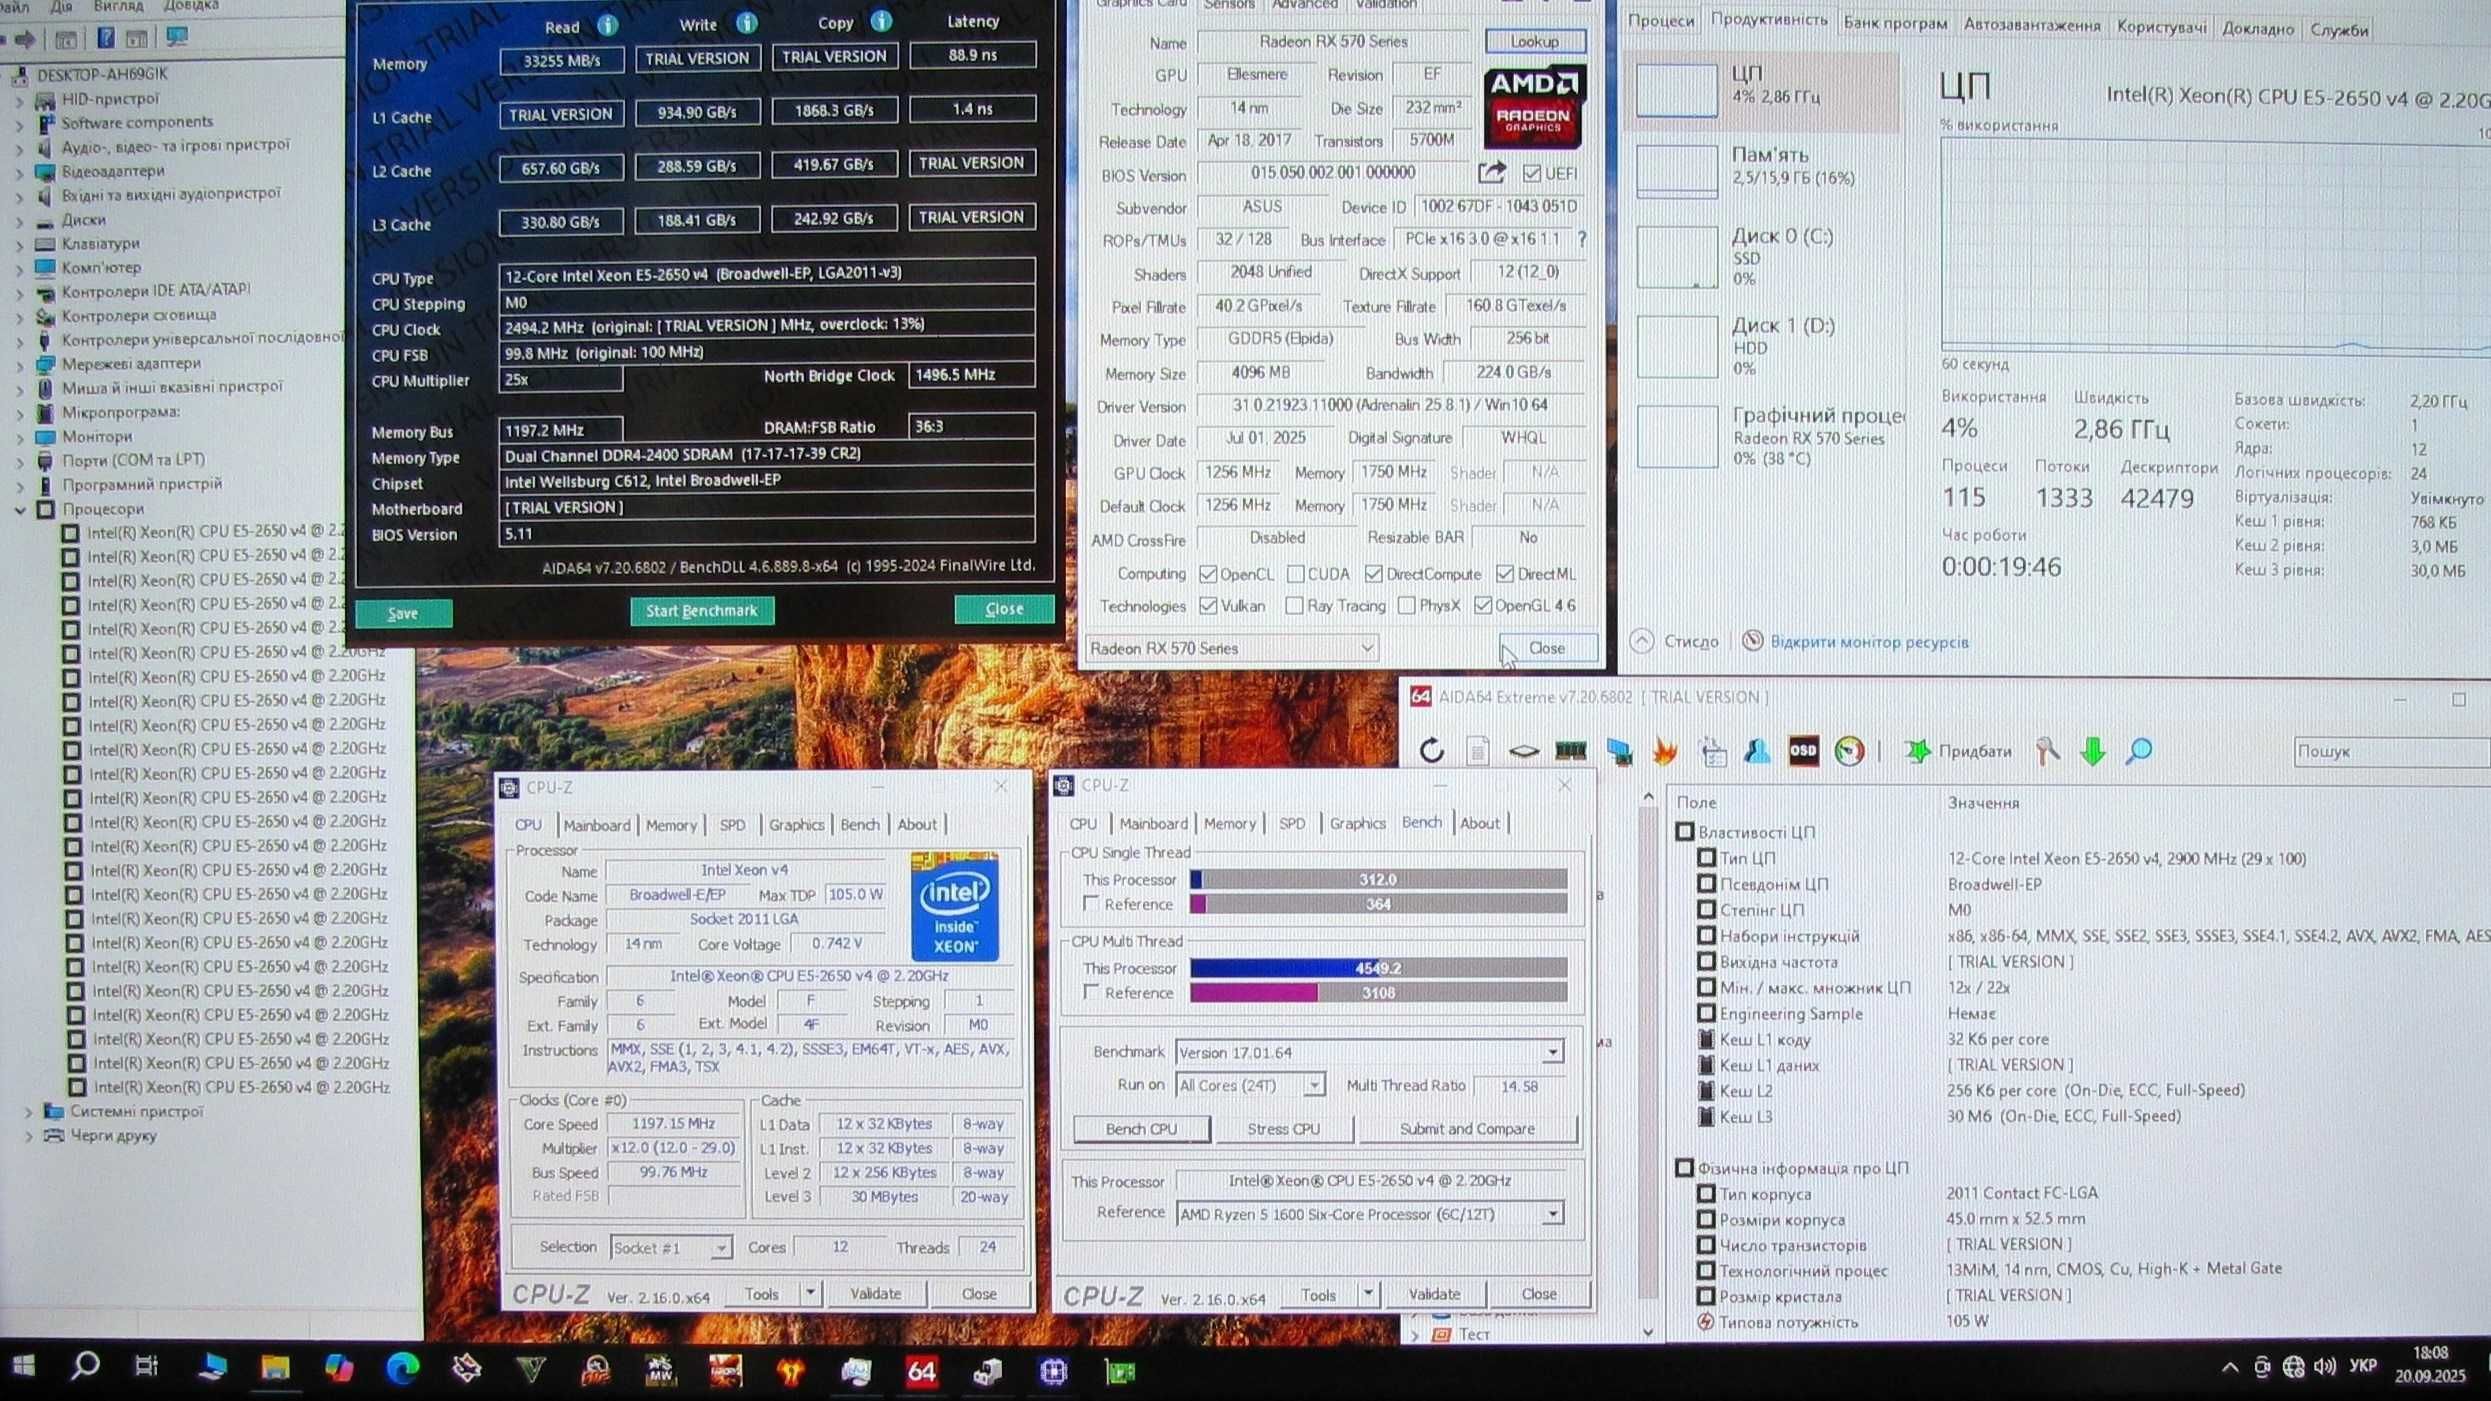
Task: Click the magnifier search icon in AIDA64 toolbar
Action: [x=2139, y=751]
